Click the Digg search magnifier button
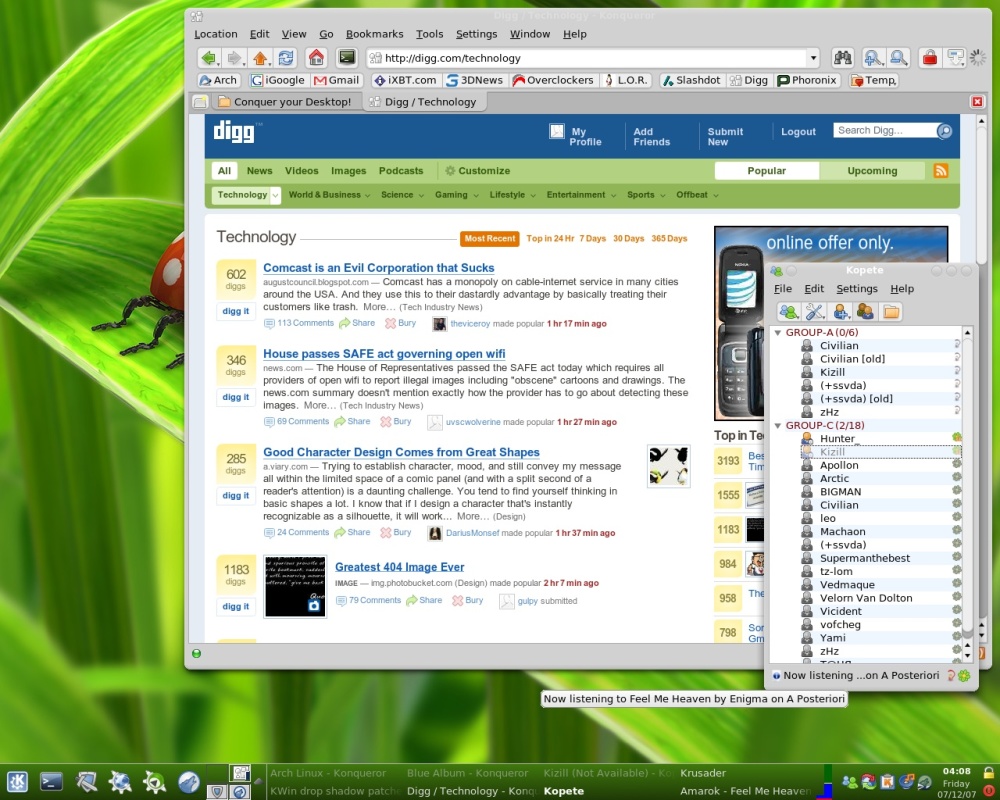 [944, 131]
